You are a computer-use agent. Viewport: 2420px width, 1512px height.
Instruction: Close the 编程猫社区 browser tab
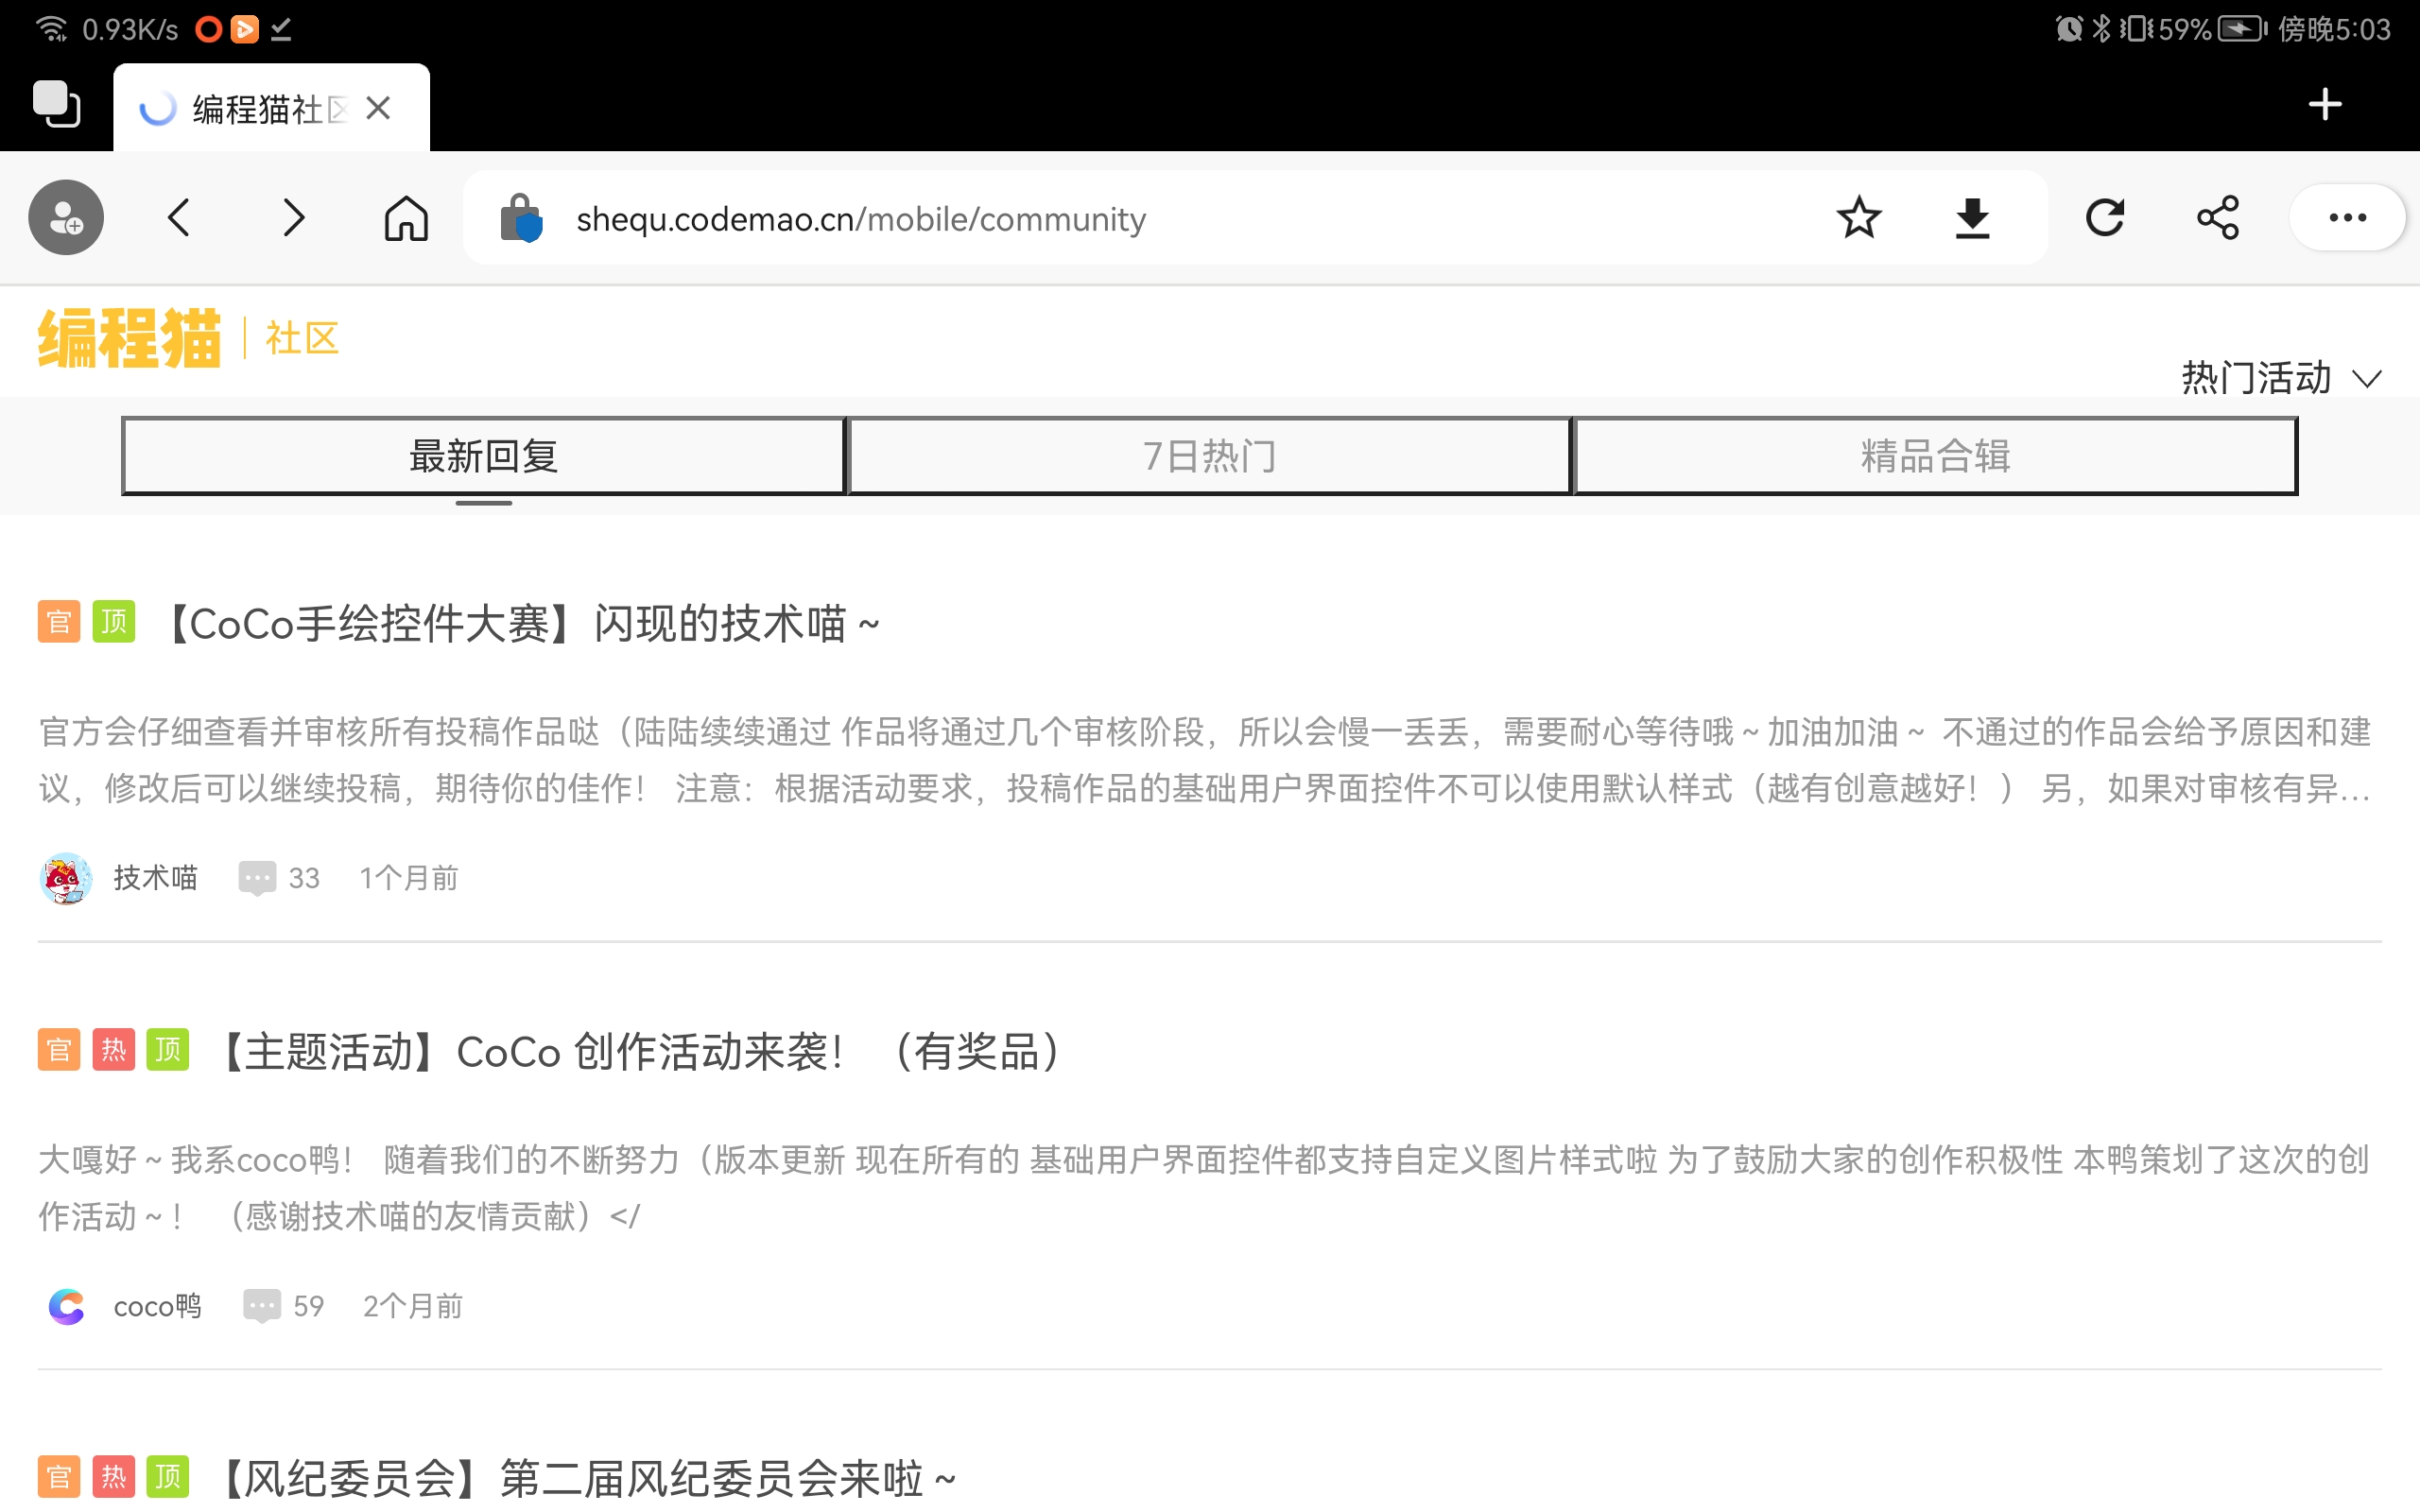click(378, 108)
